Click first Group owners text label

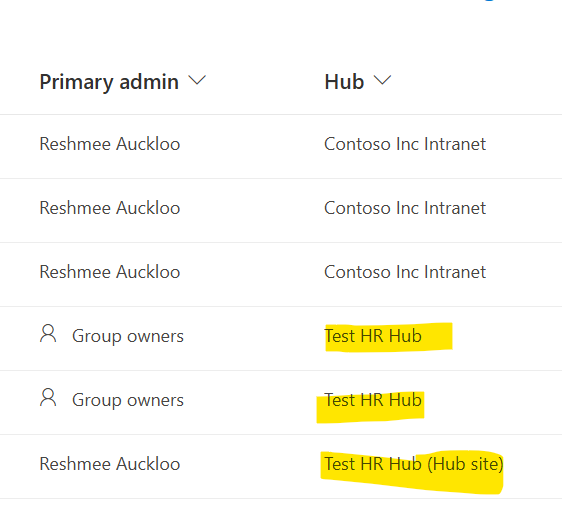(x=128, y=336)
